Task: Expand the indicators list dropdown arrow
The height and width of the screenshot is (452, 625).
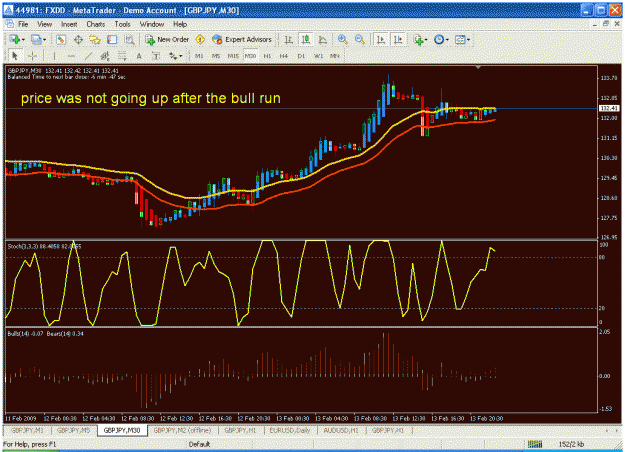Action: click(x=426, y=40)
